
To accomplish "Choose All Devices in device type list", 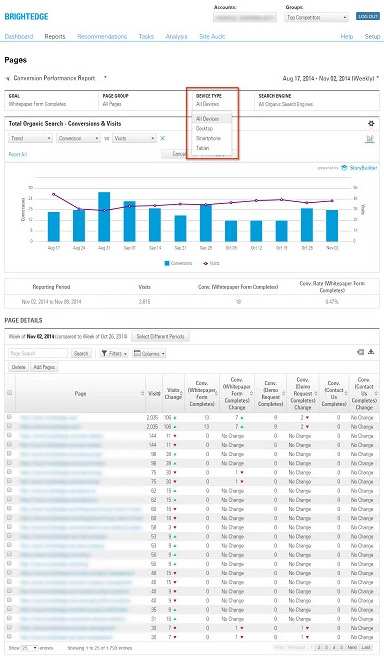I will 211,119.
